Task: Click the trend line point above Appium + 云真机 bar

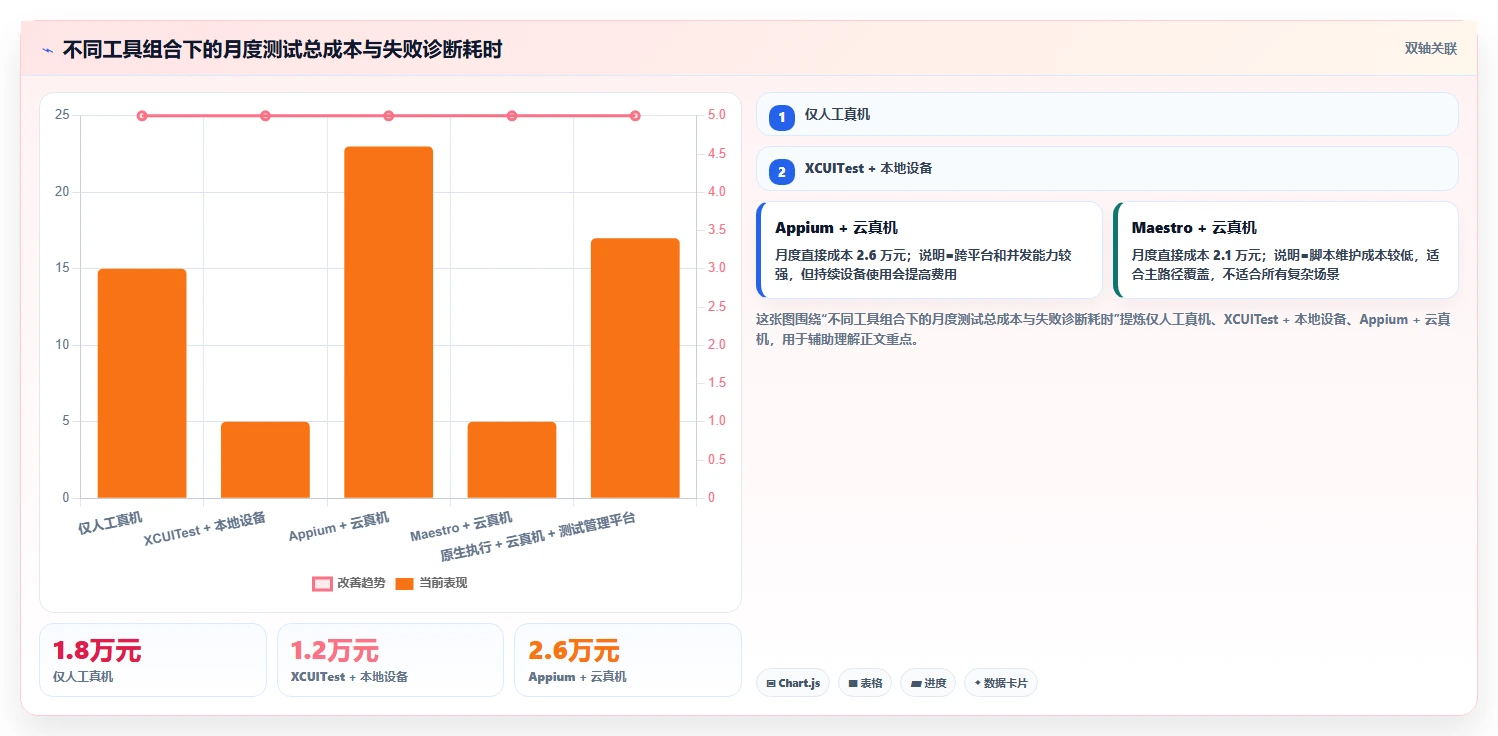Action: pyautogui.click(x=388, y=116)
